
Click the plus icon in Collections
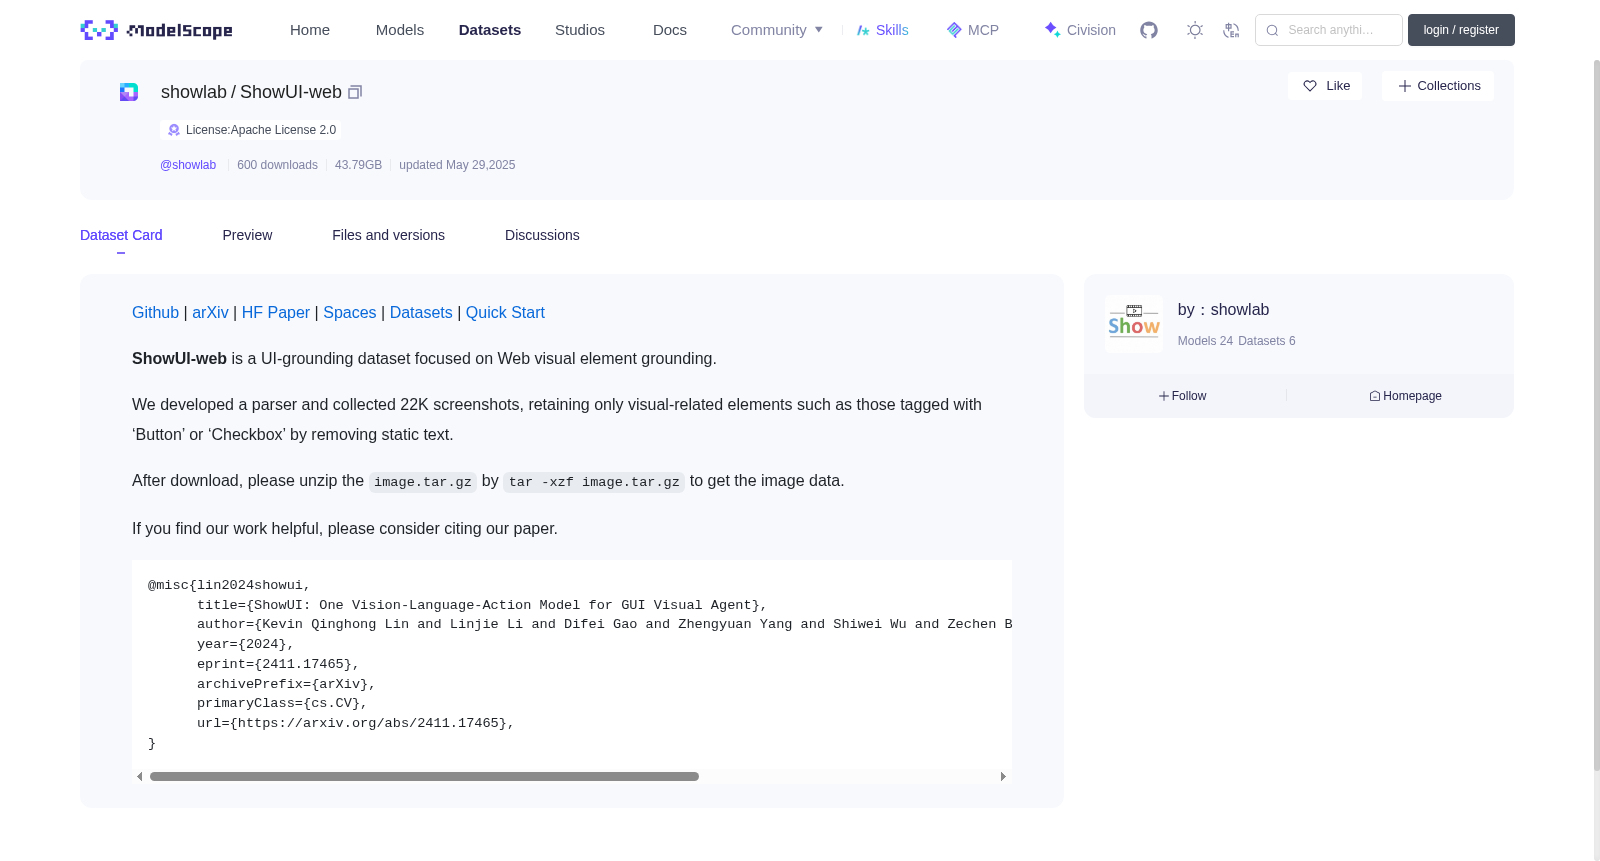coord(1405,86)
